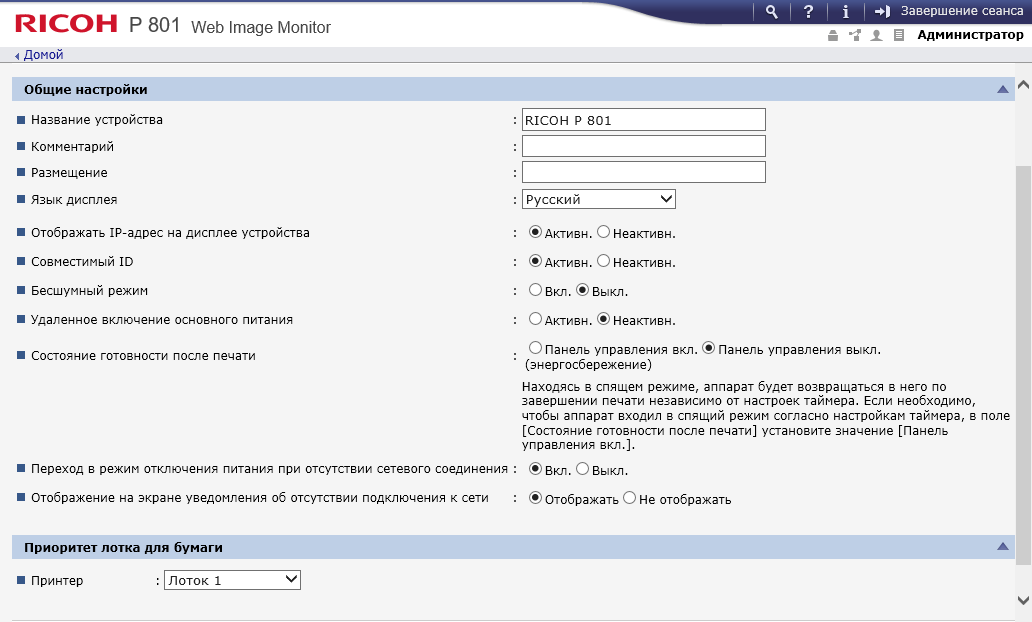Choose Панель управления вкл. radio

tap(535, 348)
